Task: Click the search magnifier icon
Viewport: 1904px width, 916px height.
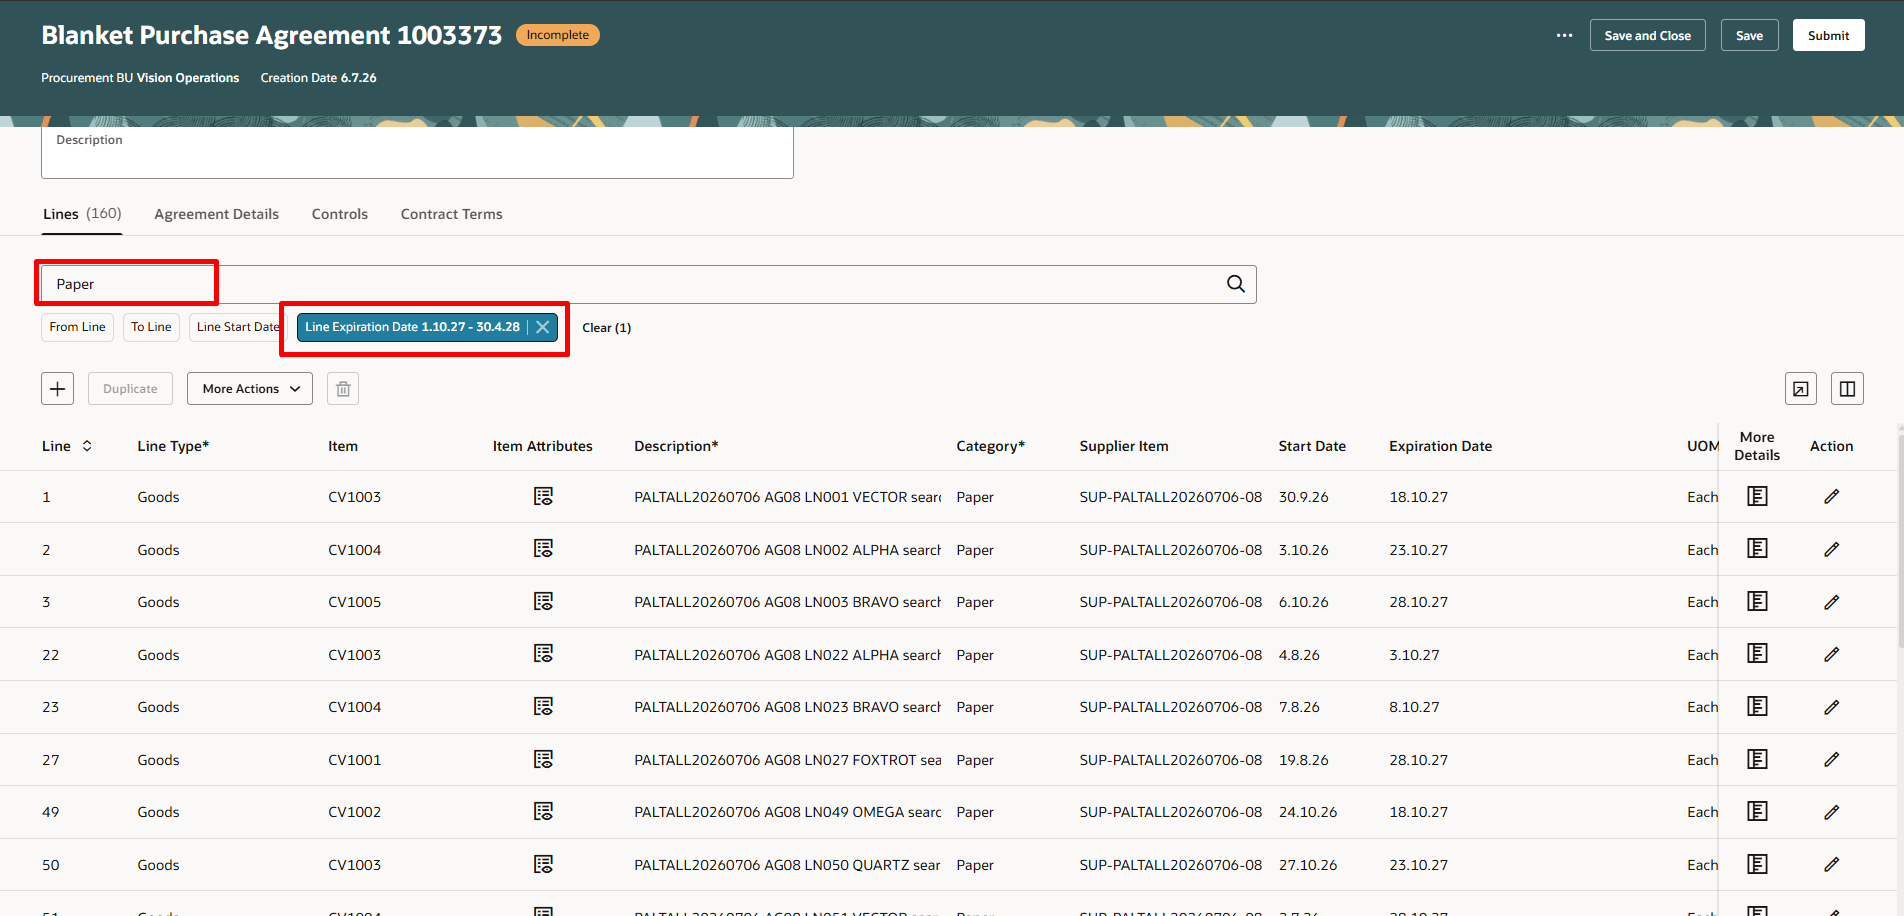Action: pyautogui.click(x=1236, y=284)
